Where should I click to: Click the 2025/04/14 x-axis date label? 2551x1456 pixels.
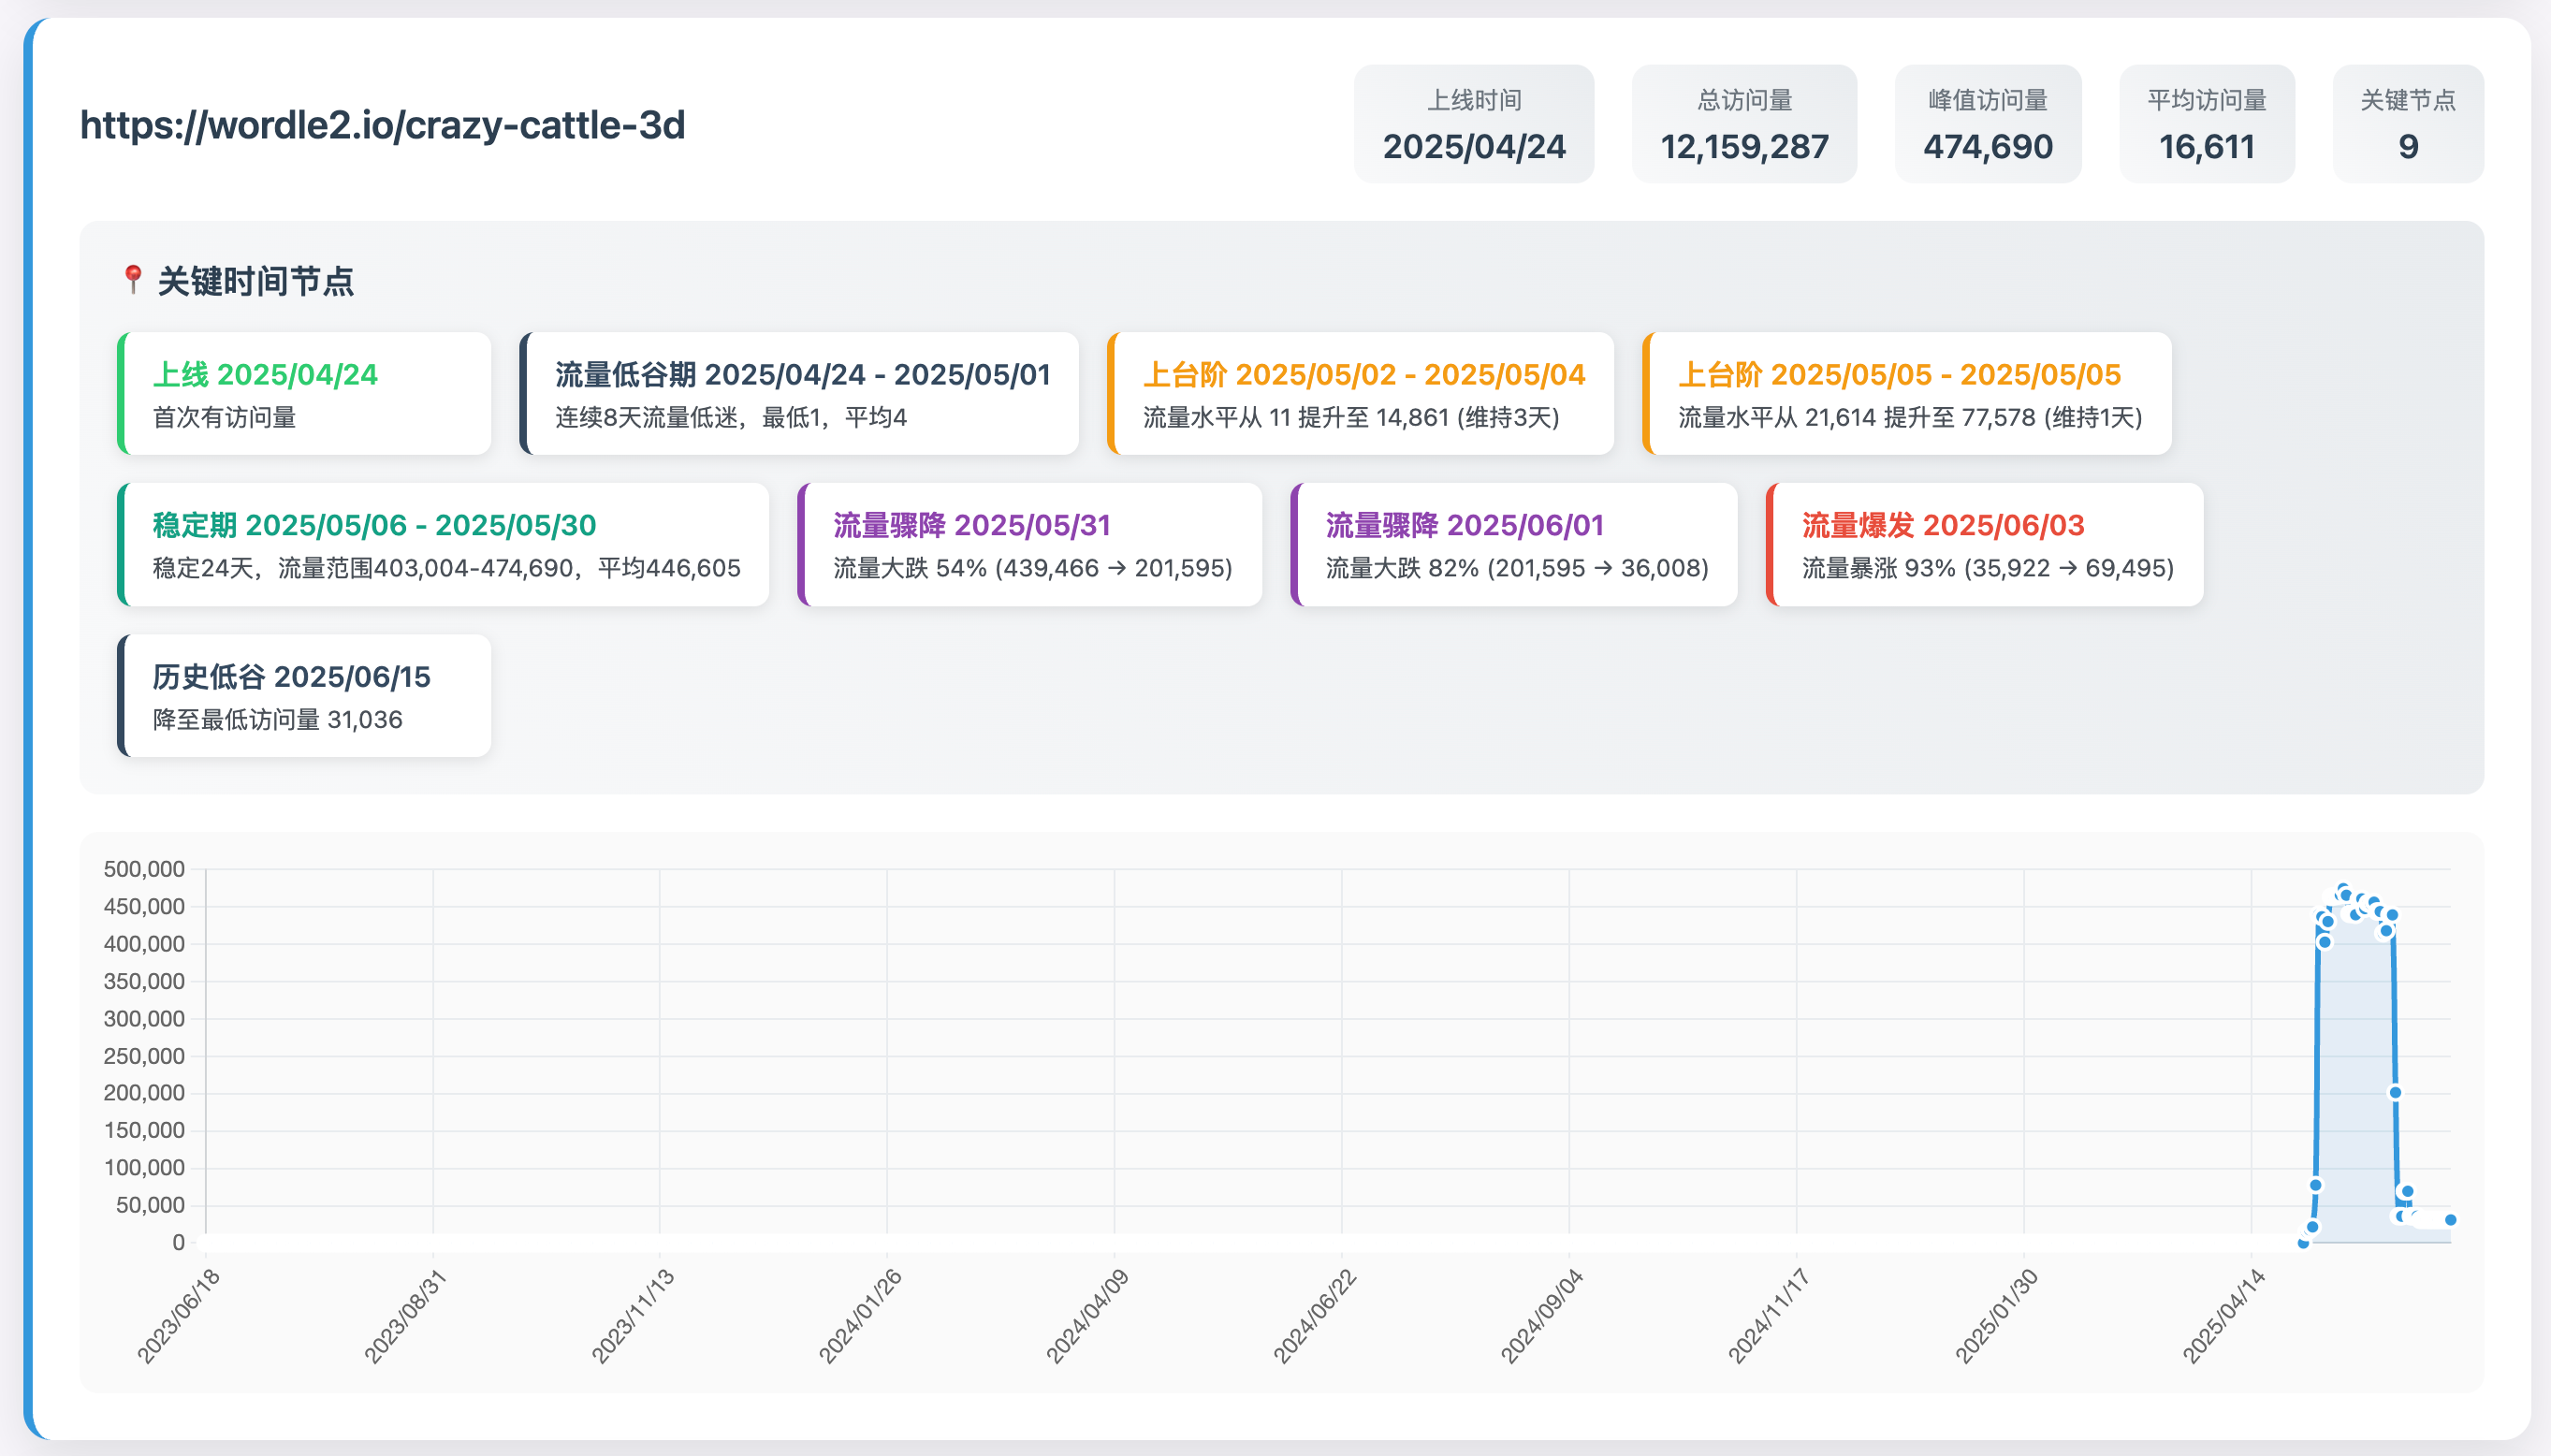[x=2224, y=1316]
